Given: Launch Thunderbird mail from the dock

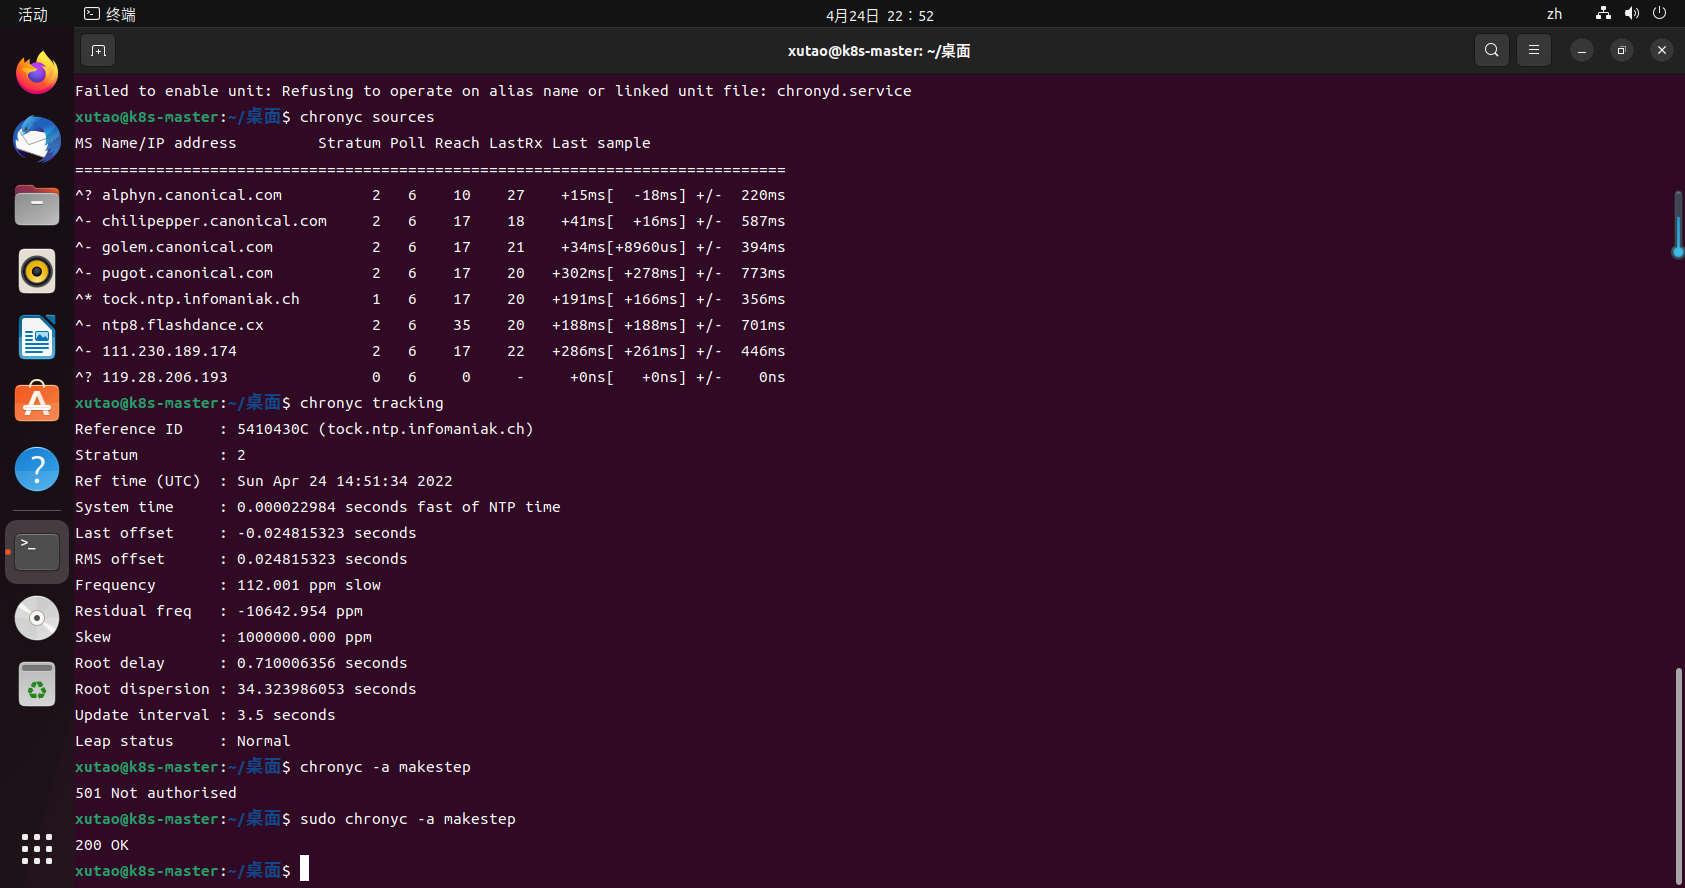Looking at the screenshot, I should 37,139.
